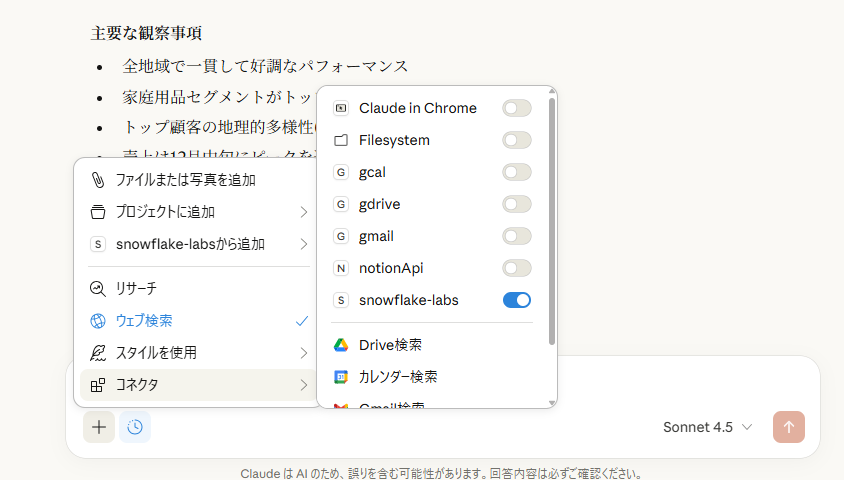The image size is (844, 480).
Task: Click the connector grid icon
Action: [x=97, y=385]
